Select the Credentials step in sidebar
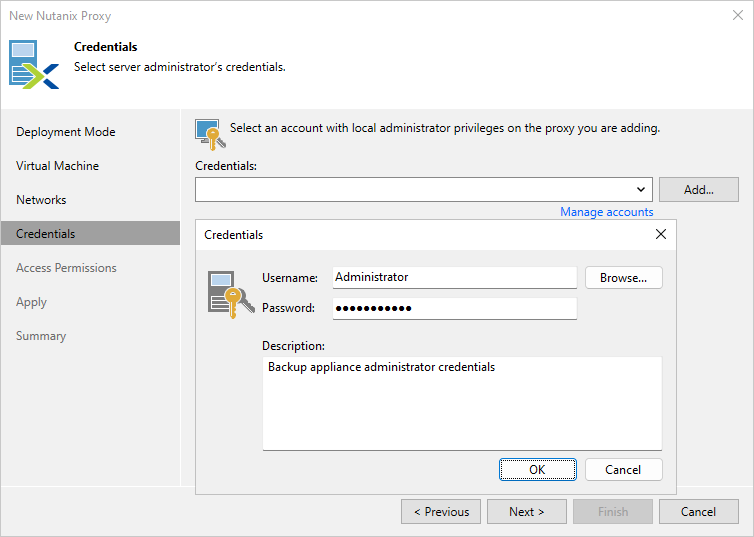Viewport: 754px width, 537px height. click(46, 234)
